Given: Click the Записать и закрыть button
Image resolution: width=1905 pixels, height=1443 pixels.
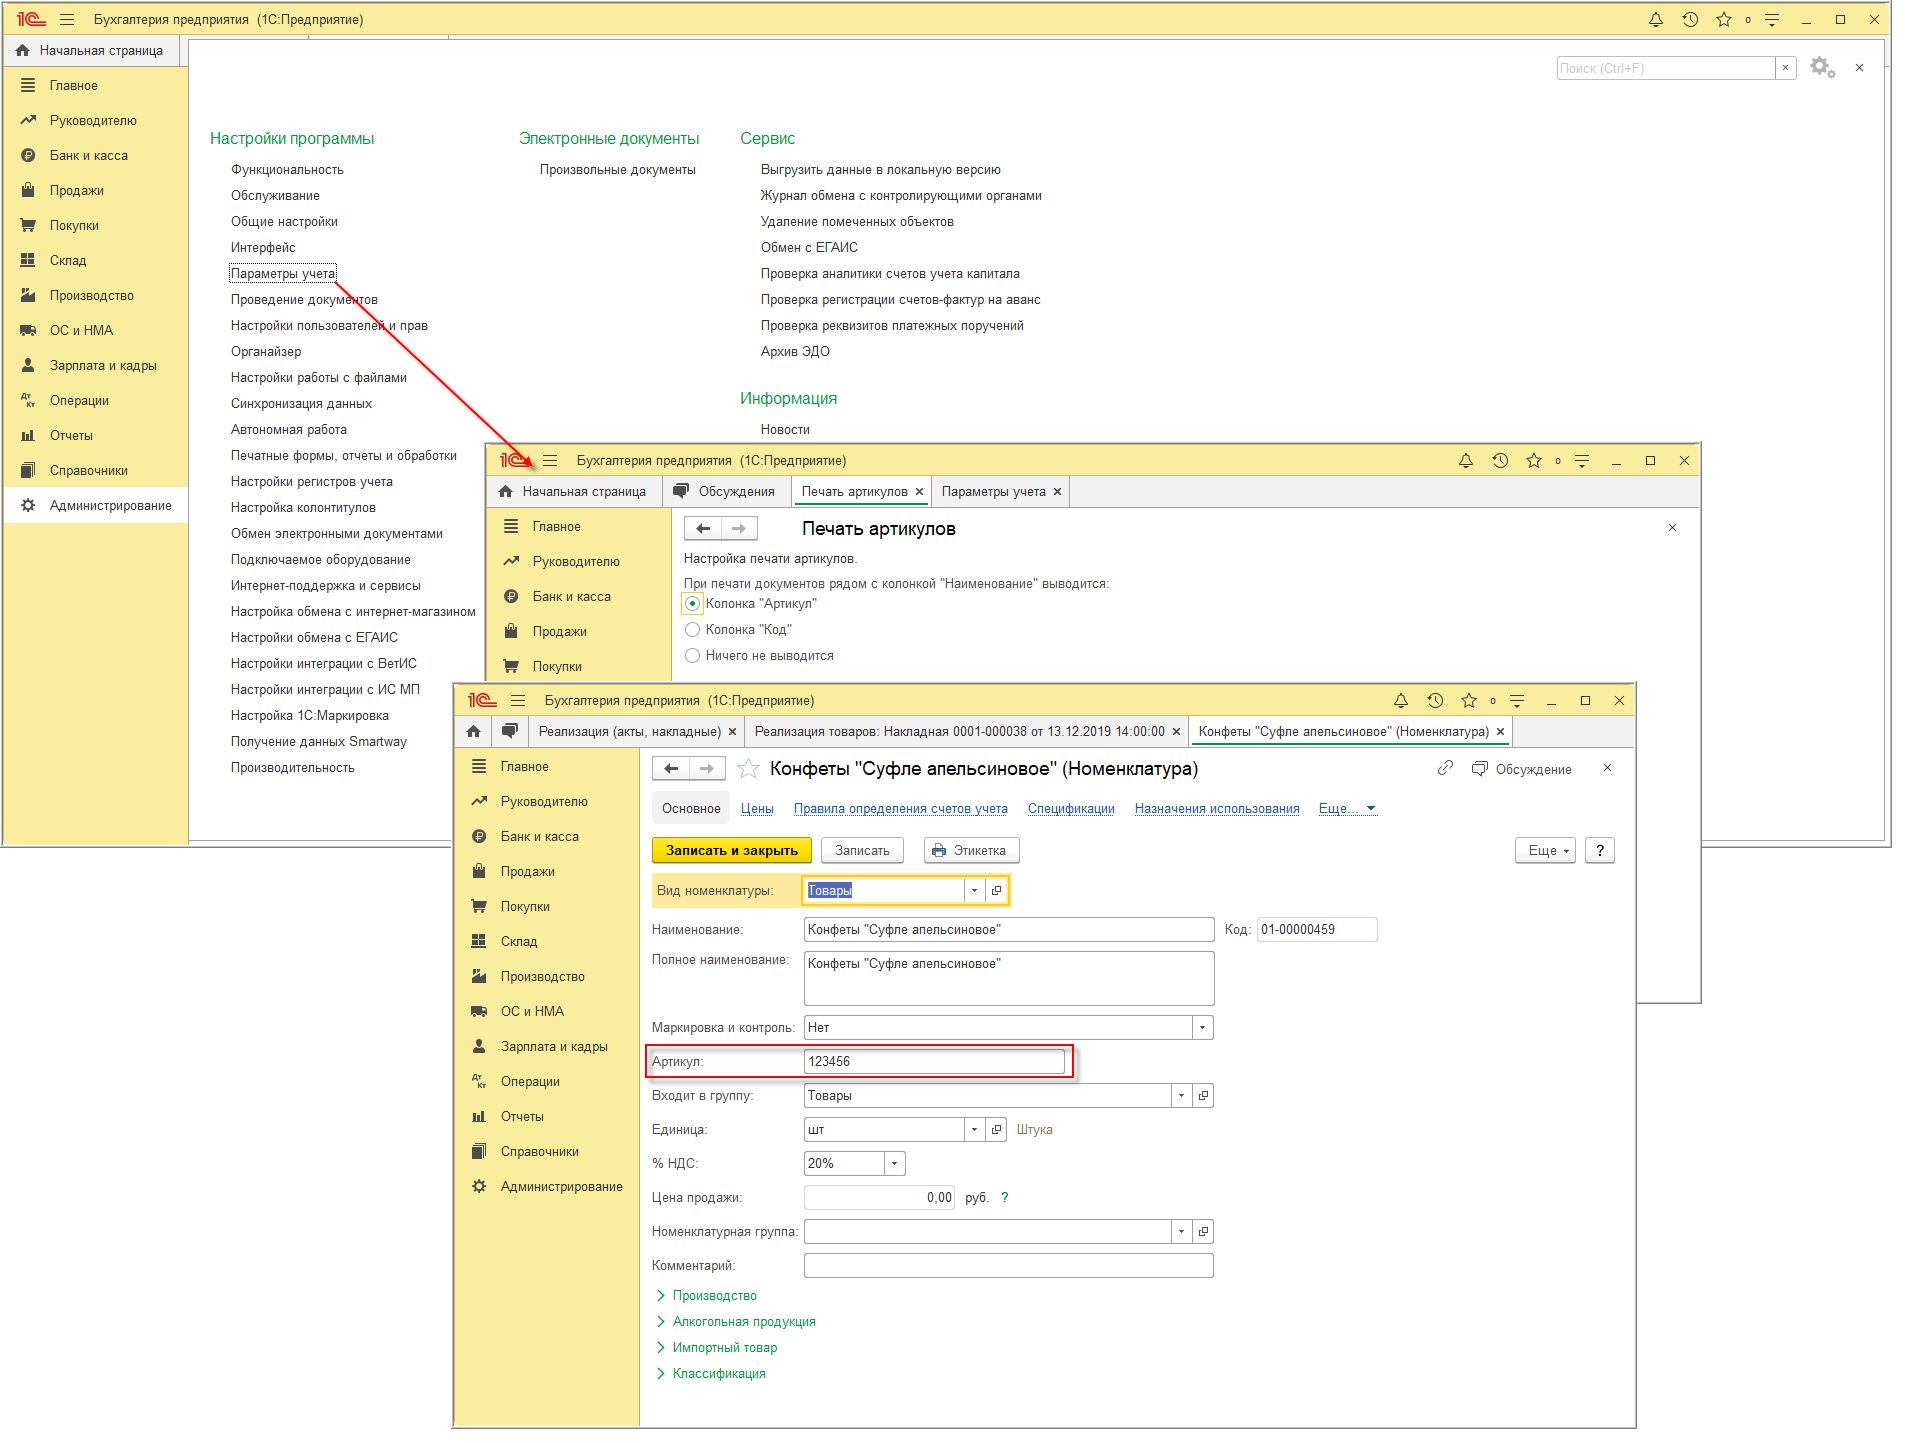Looking at the screenshot, I should (x=732, y=851).
